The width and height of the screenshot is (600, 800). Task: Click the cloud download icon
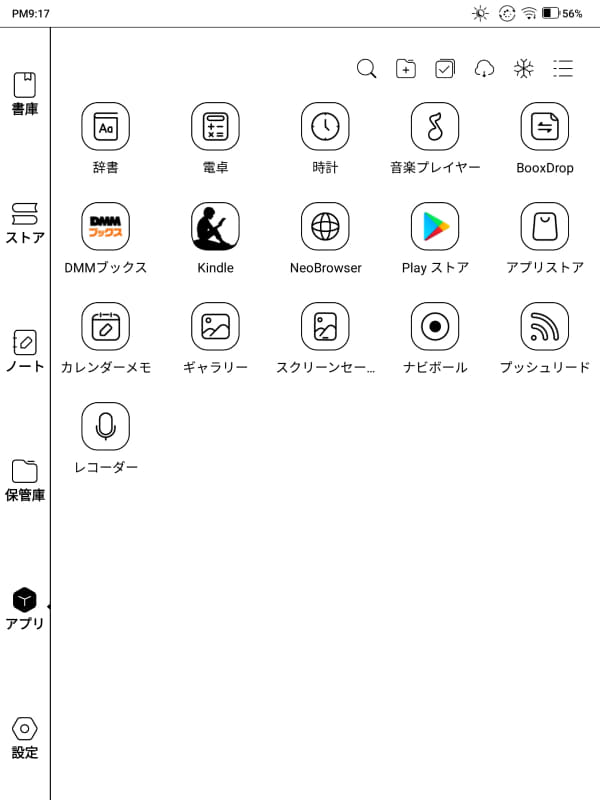pos(484,68)
